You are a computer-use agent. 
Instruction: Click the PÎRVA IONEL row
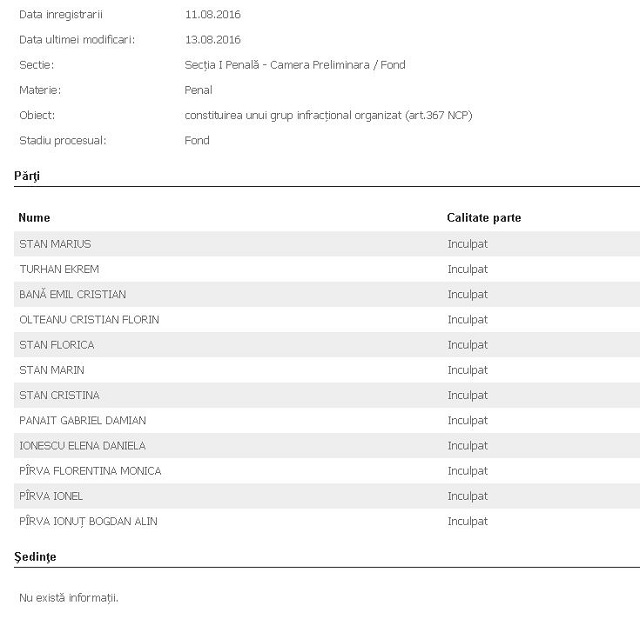(51, 496)
